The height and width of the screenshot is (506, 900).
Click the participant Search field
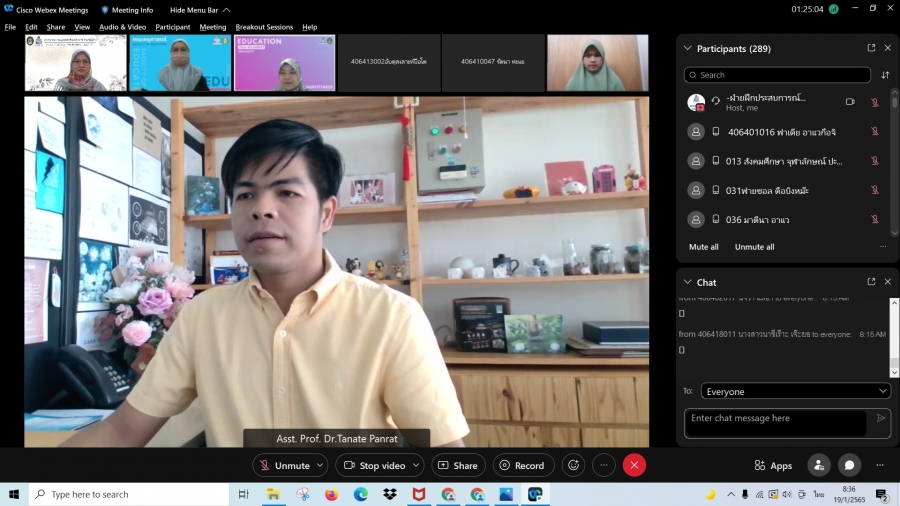(x=777, y=75)
